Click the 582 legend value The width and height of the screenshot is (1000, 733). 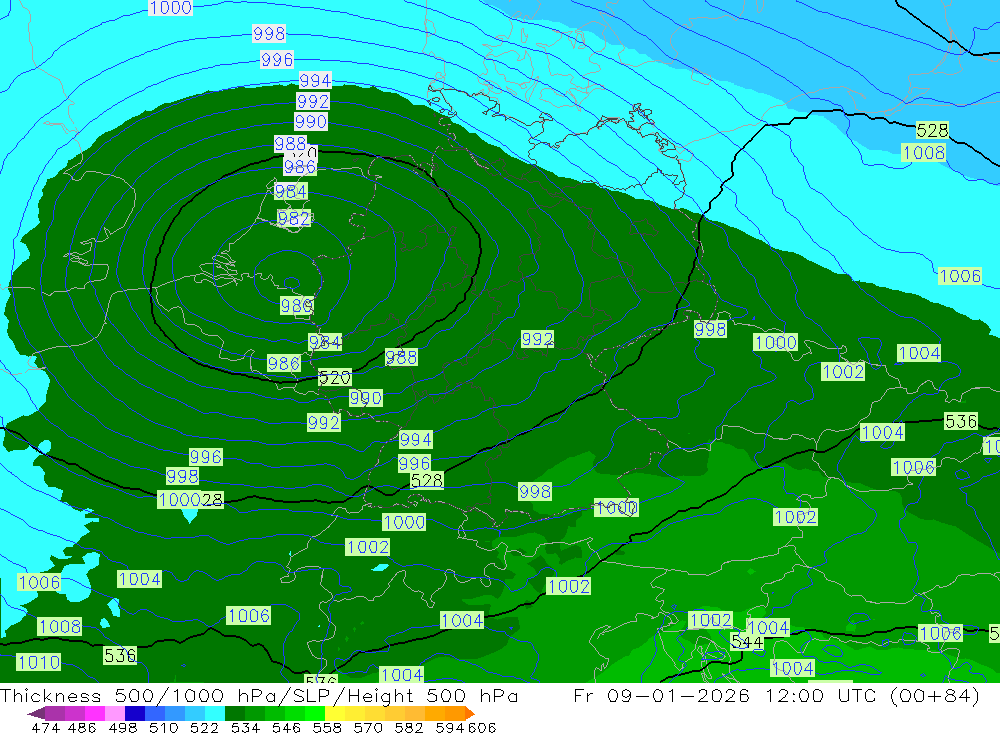pos(409,727)
